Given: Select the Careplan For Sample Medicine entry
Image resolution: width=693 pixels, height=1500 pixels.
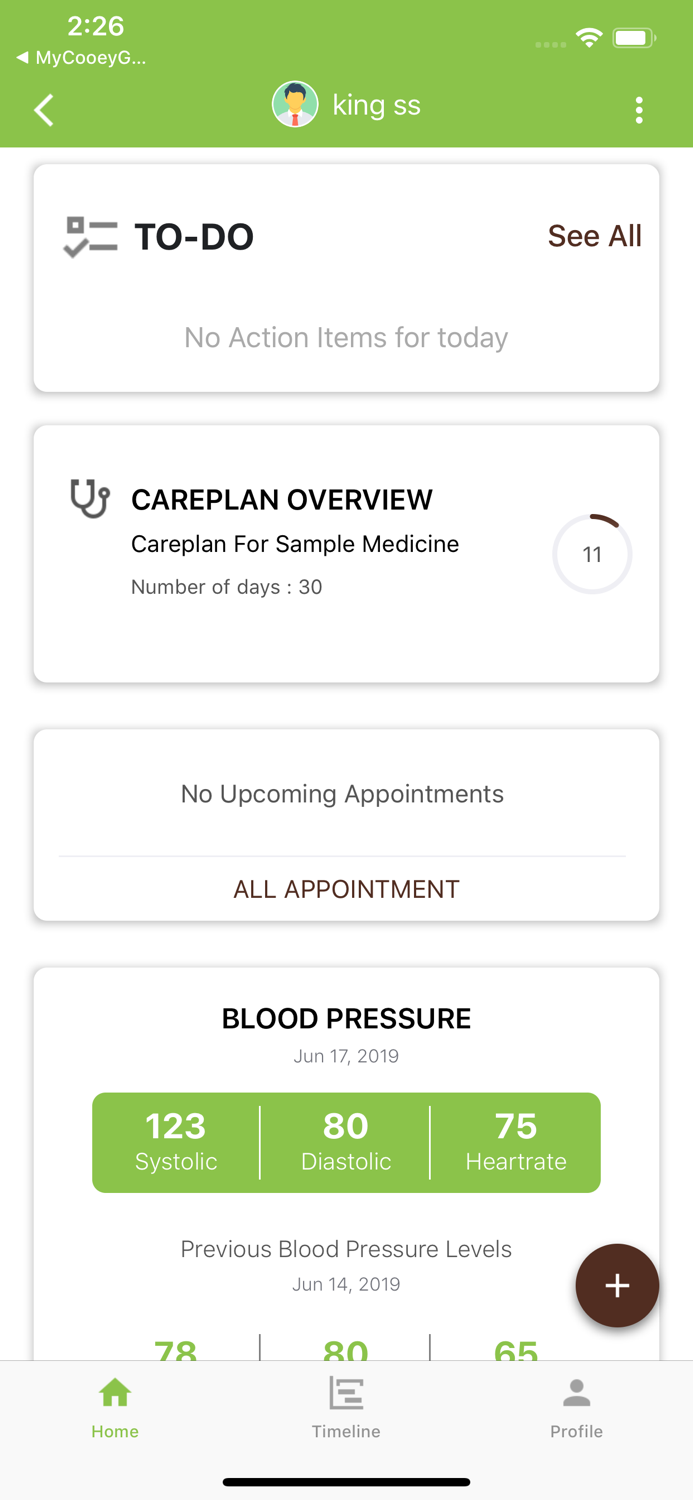Looking at the screenshot, I should click(x=295, y=544).
